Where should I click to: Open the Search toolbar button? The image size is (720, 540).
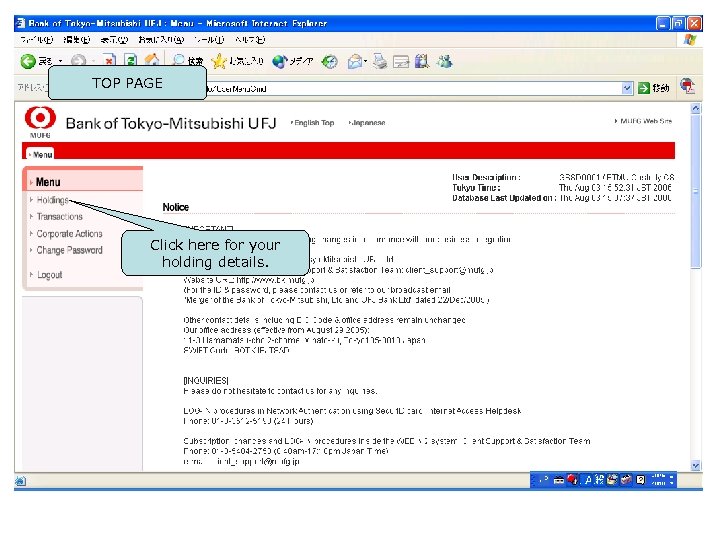coord(188,61)
